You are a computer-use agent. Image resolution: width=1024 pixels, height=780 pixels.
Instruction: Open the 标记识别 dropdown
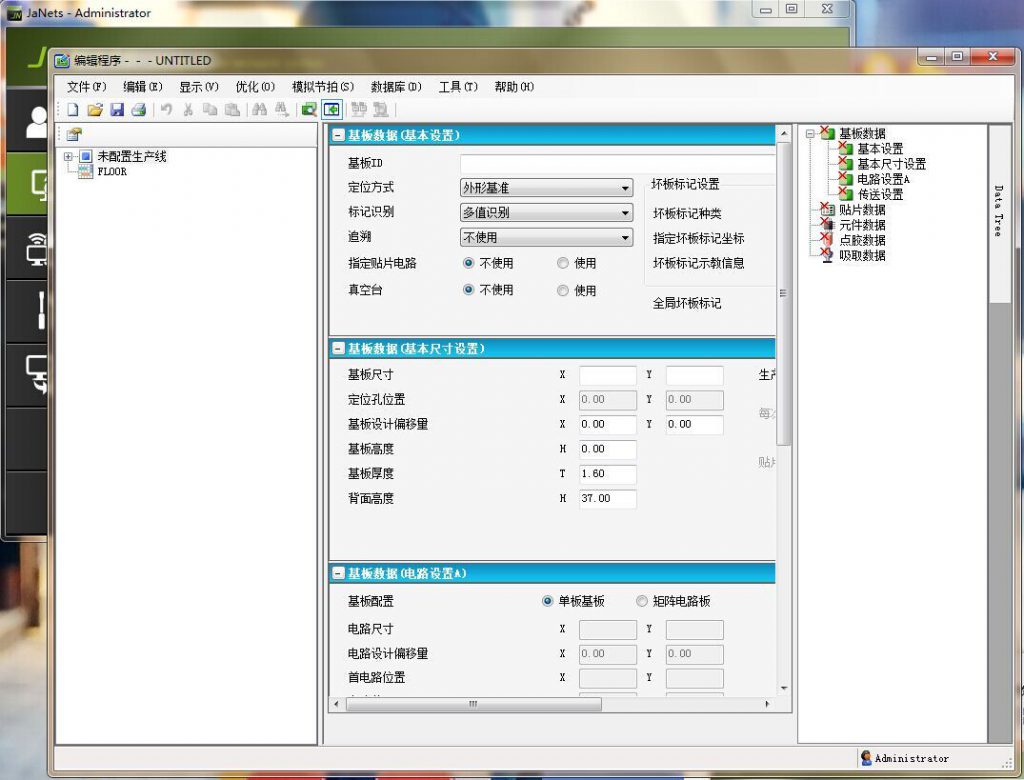click(547, 212)
